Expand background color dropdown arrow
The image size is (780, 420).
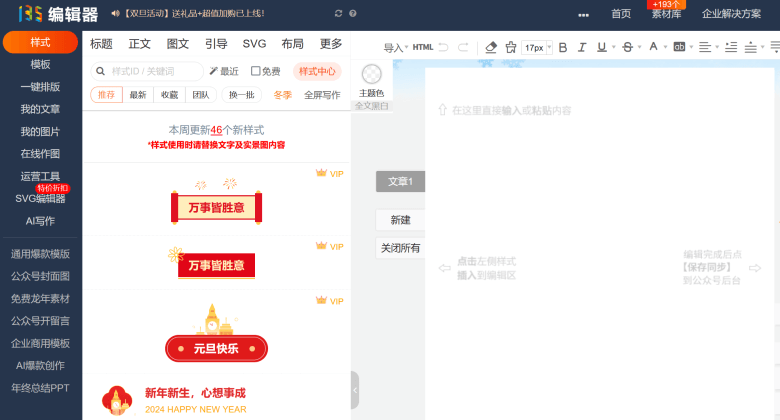[x=691, y=47]
